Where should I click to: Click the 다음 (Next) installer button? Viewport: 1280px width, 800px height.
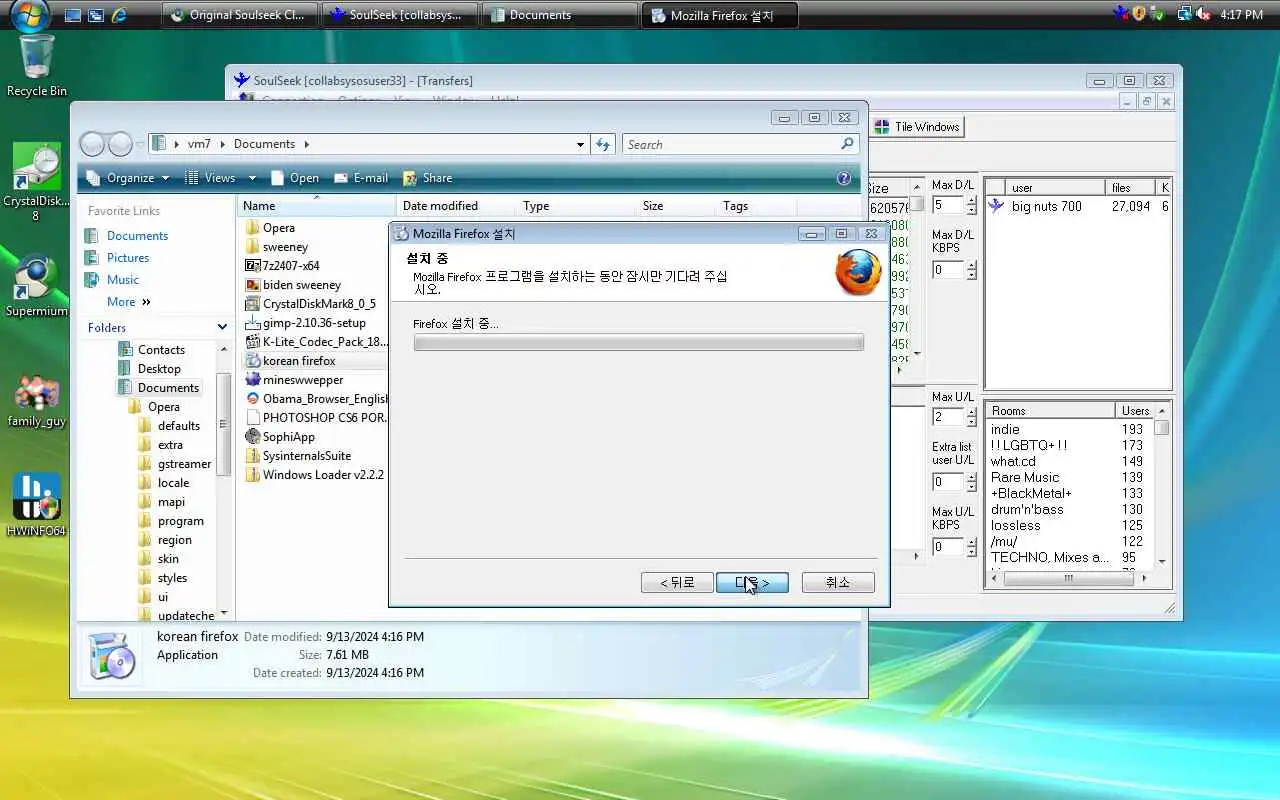tap(752, 582)
